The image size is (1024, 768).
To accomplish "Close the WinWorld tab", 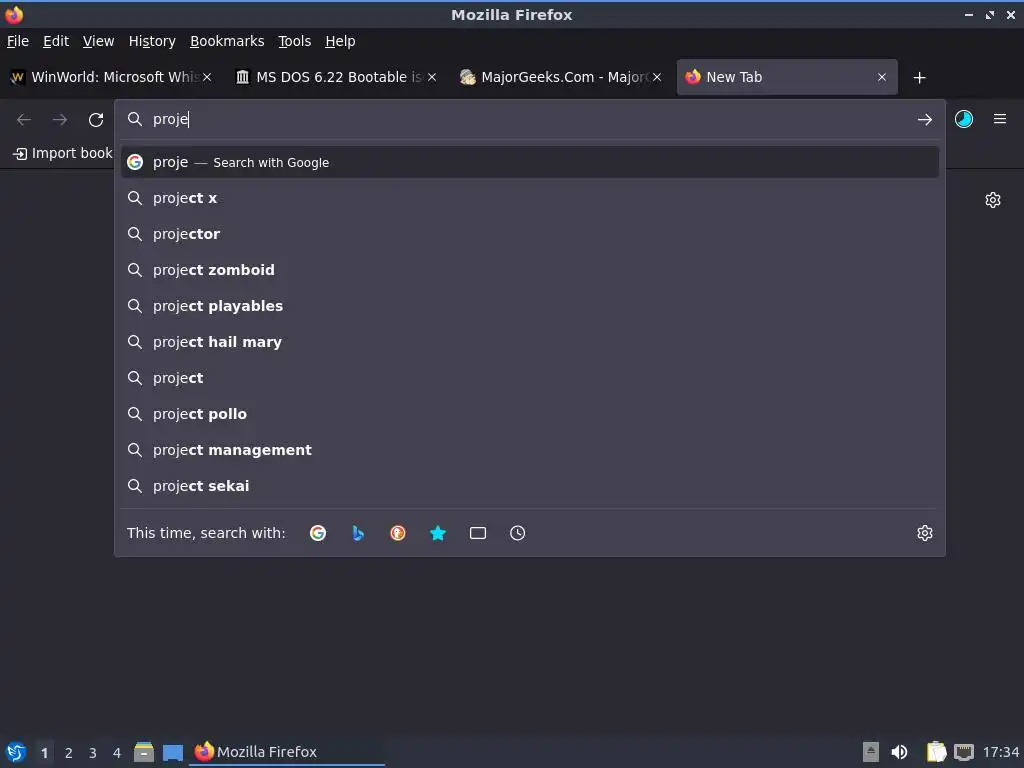I will [207, 77].
